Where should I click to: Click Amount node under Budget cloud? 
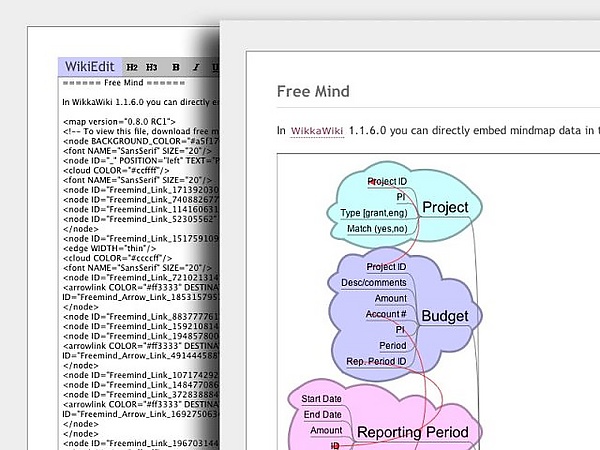(390, 298)
